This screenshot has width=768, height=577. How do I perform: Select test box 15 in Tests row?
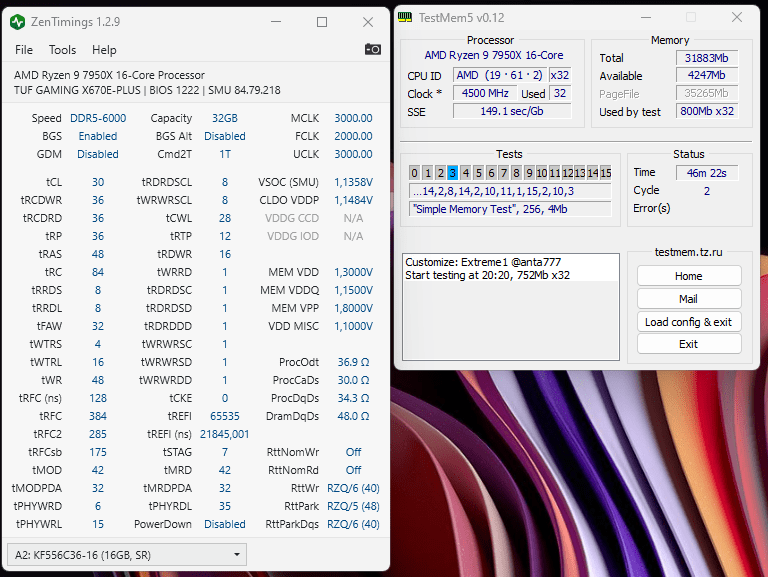coord(606,173)
